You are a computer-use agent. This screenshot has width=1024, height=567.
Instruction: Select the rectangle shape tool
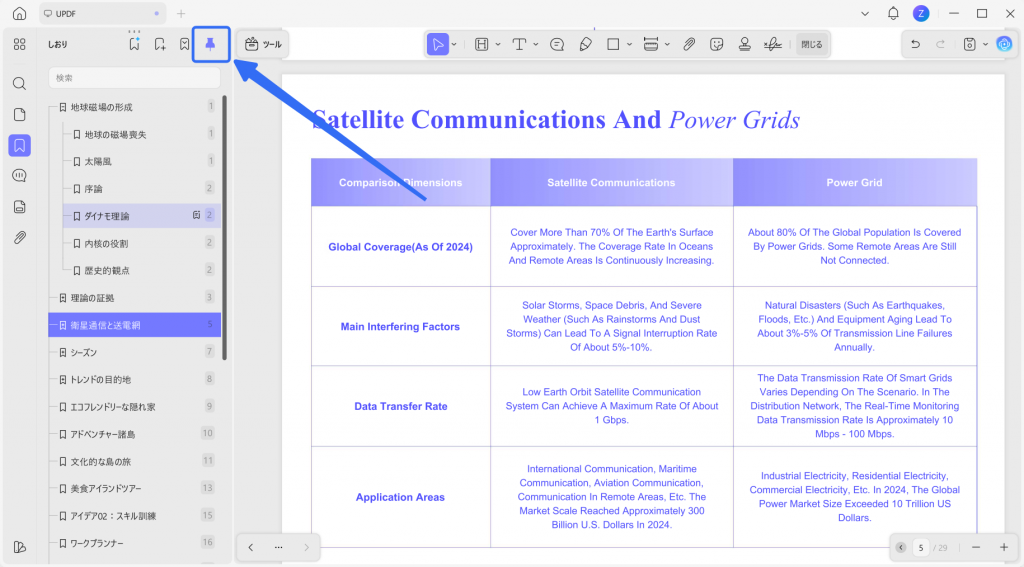[613, 44]
